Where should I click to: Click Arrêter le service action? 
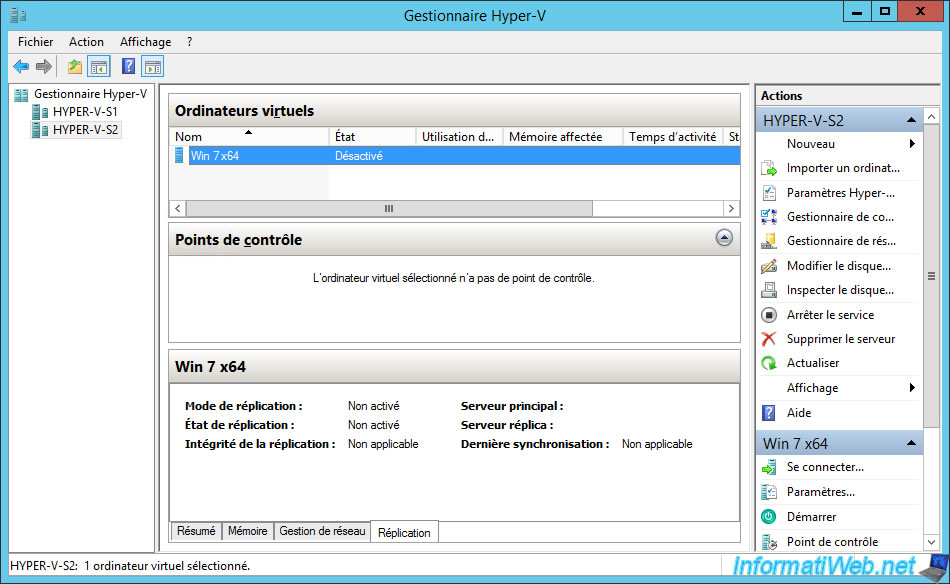tap(831, 315)
